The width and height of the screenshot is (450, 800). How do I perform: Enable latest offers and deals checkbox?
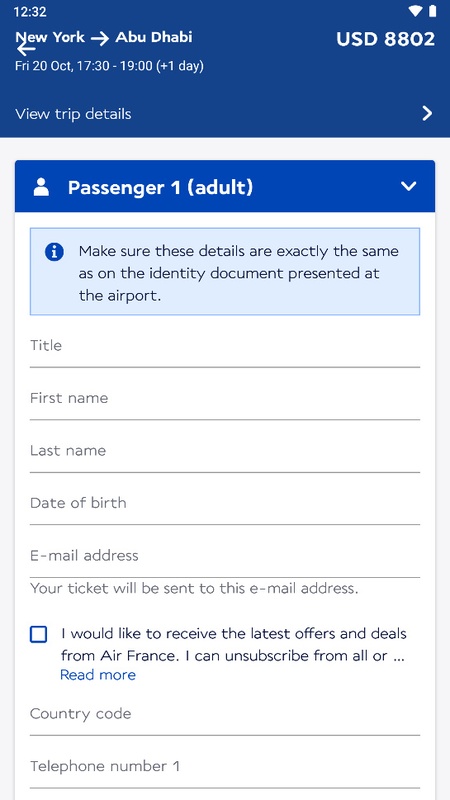coord(39,634)
